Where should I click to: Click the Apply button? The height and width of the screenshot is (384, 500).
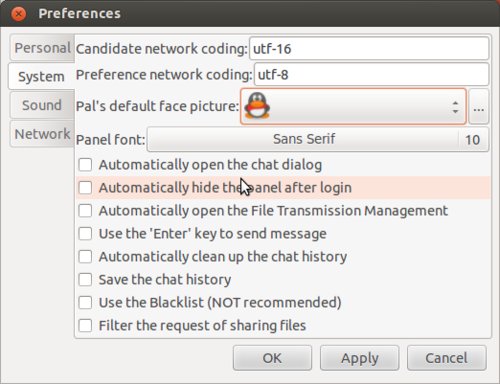pos(360,358)
